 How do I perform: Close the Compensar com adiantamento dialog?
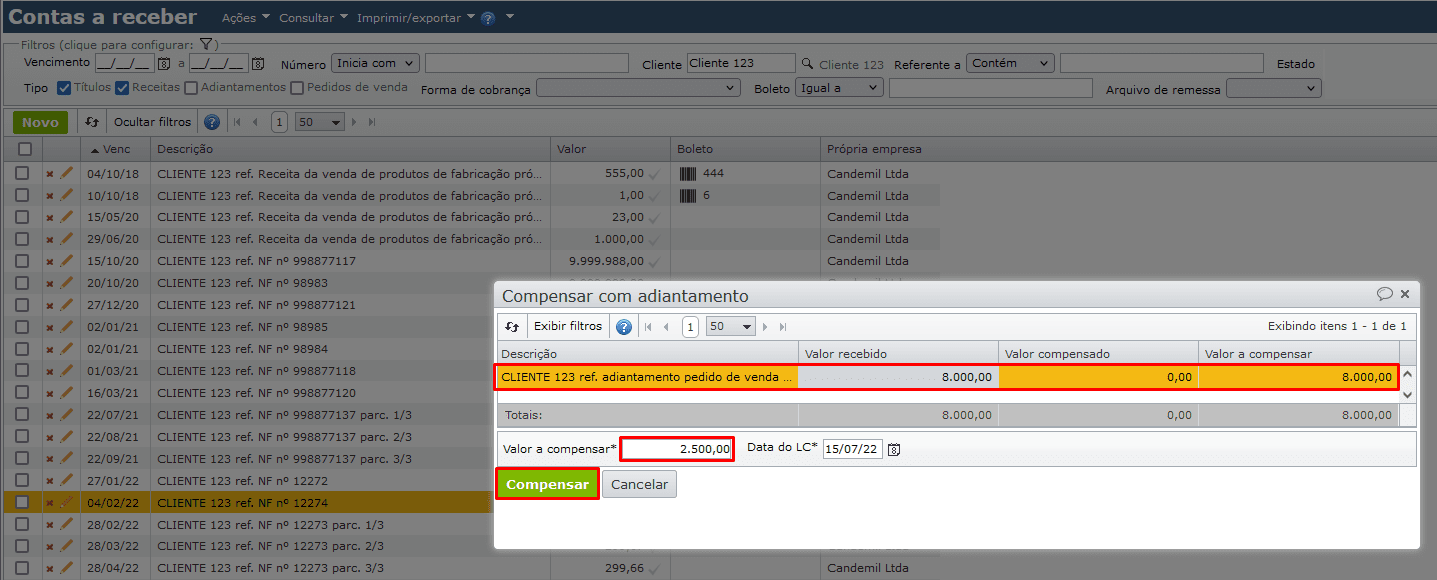pos(1405,294)
